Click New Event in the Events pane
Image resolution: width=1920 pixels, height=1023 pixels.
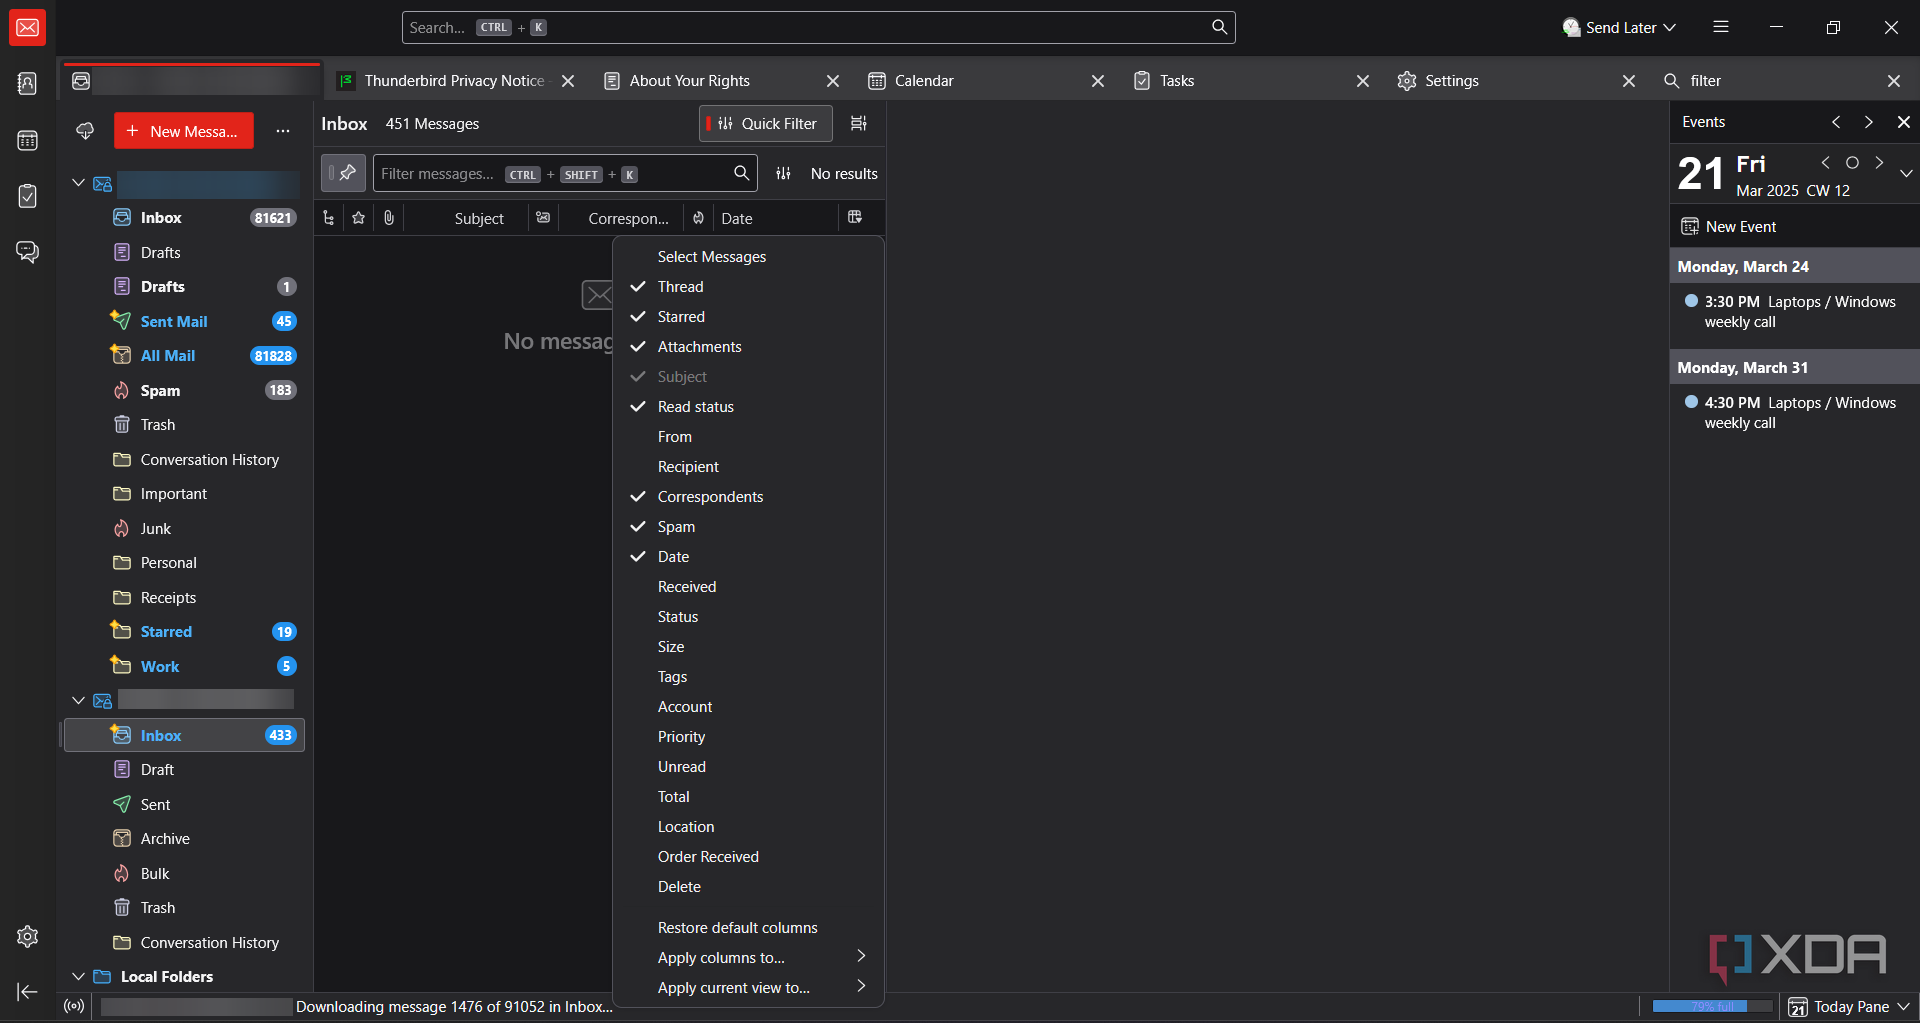tap(1729, 227)
